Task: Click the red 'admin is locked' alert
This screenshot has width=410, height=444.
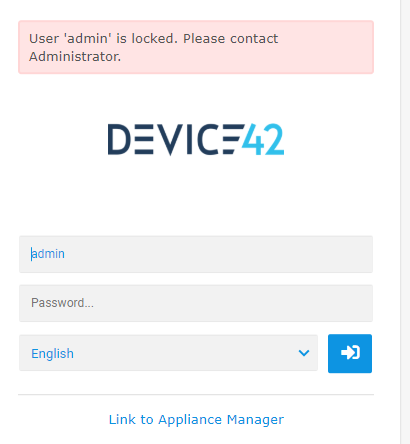Action: point(196,47)
